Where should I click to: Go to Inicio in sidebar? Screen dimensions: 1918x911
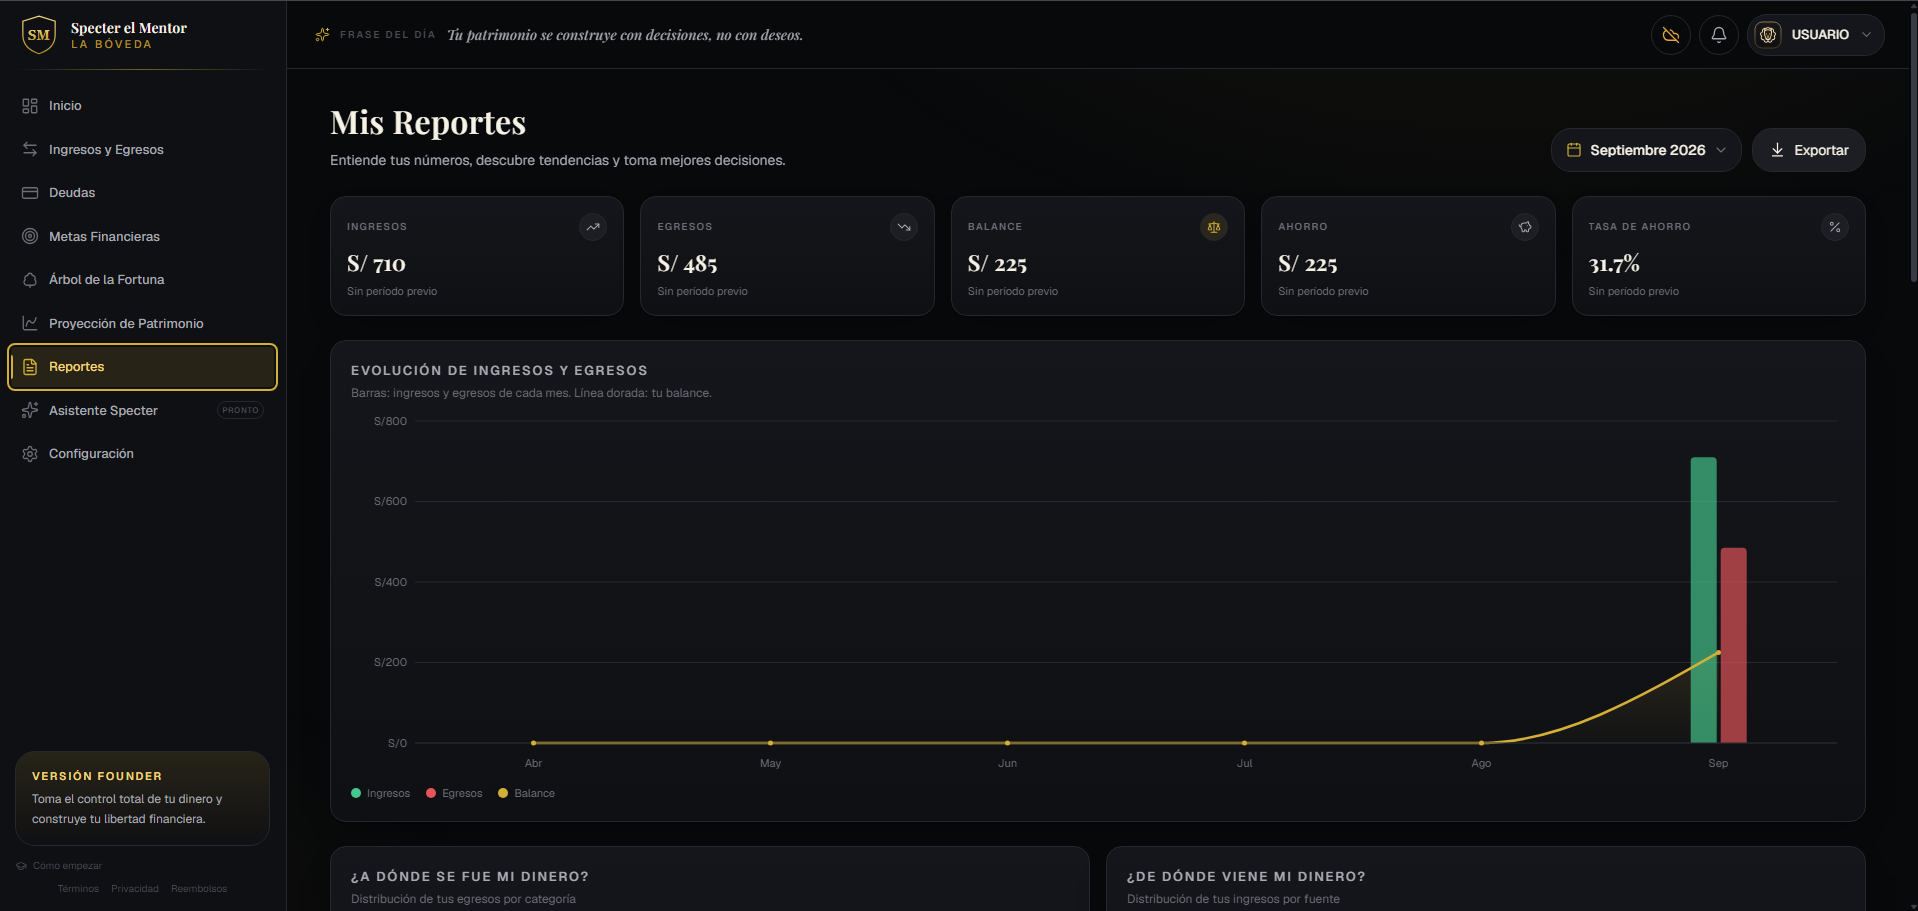pos(142,106)
